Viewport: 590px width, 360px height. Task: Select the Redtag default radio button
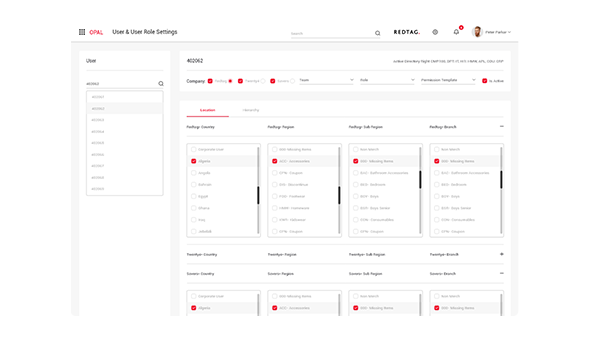230,81
